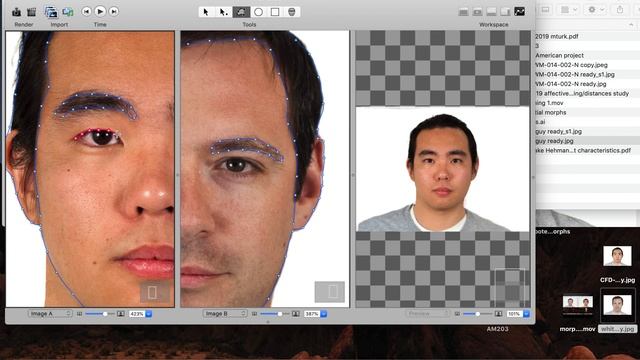
Task: Click the render image icon
Action: tap(16, 12)
